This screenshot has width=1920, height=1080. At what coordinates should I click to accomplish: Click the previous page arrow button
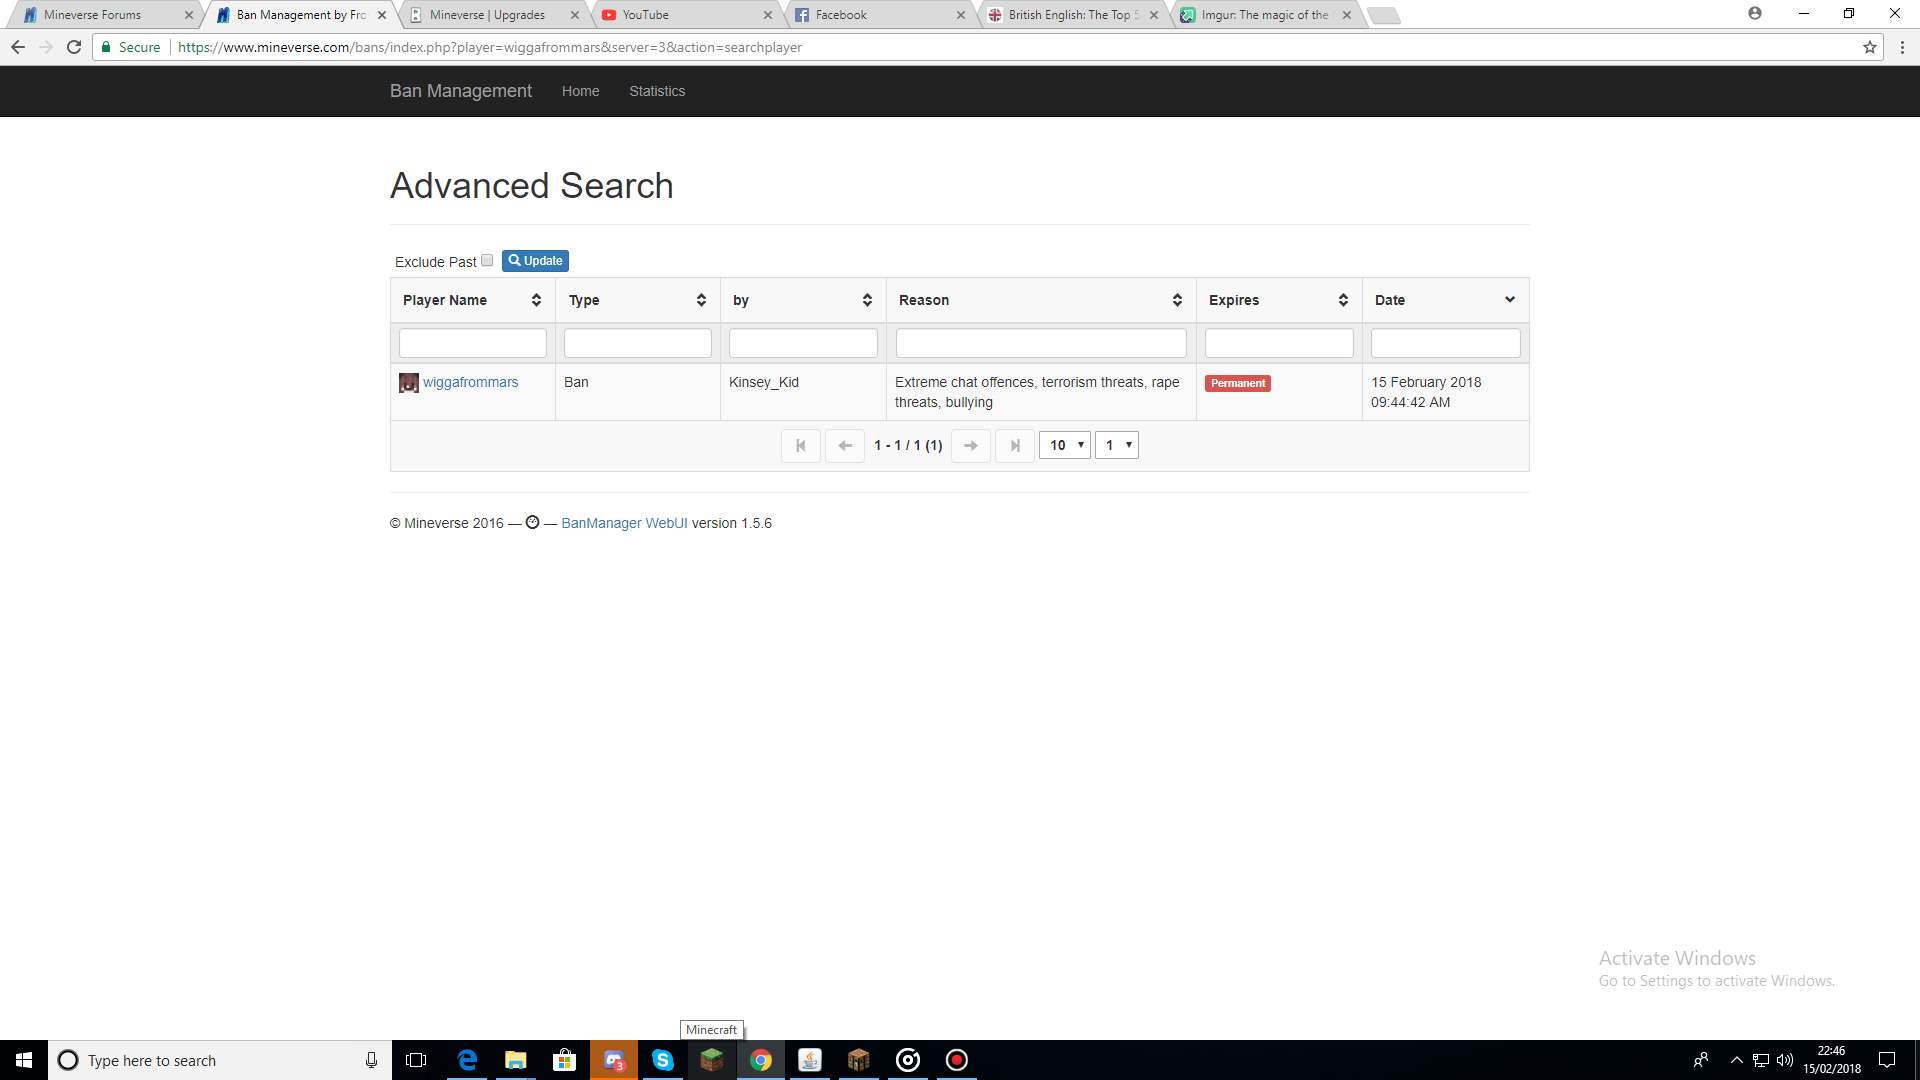click(845, 446)
